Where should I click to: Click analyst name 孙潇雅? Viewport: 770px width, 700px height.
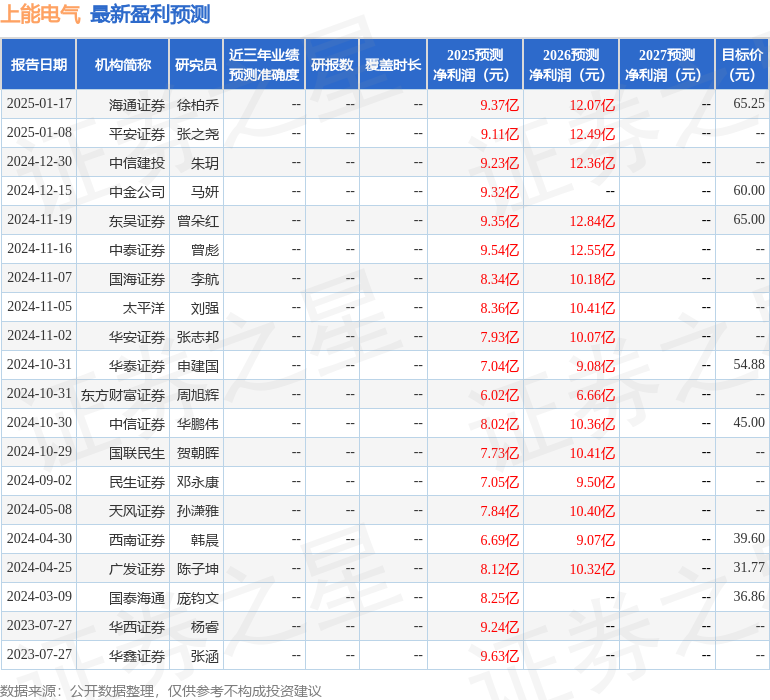[x=198, y=511]
